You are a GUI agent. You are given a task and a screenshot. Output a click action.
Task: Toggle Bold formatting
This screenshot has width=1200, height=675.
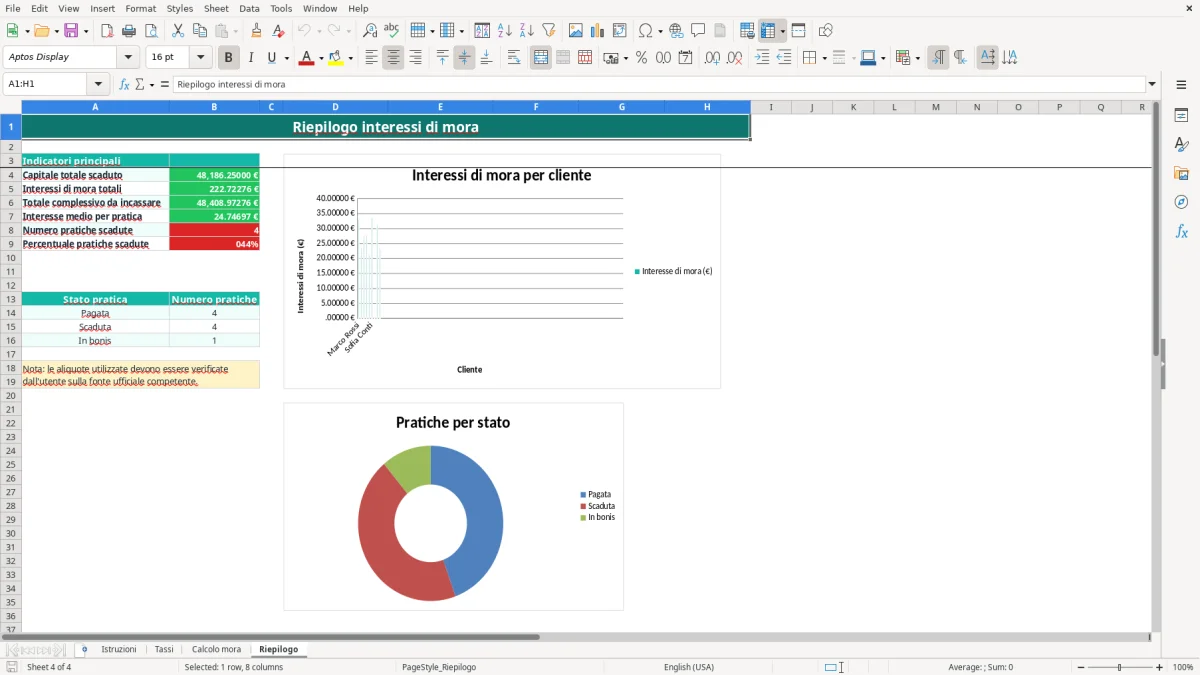click(x=229, y=58)
